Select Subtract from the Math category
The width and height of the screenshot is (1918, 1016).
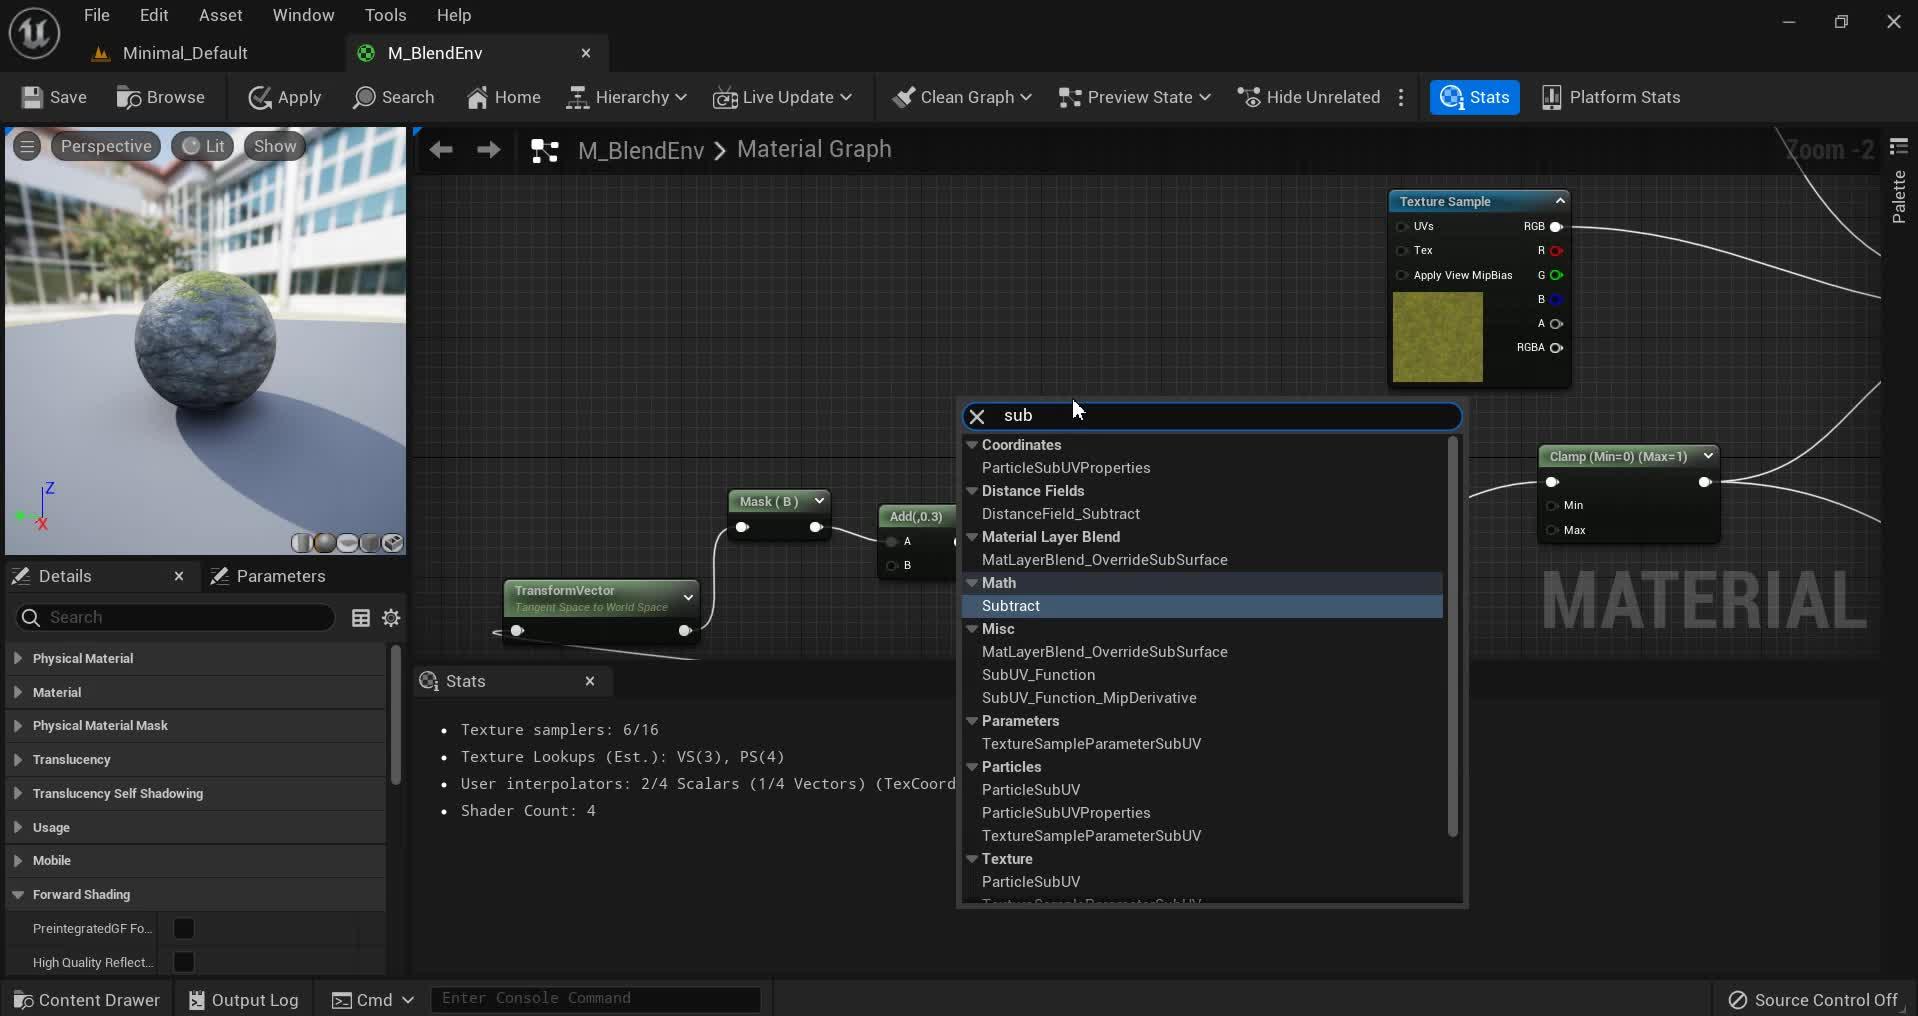[1011, 606]
